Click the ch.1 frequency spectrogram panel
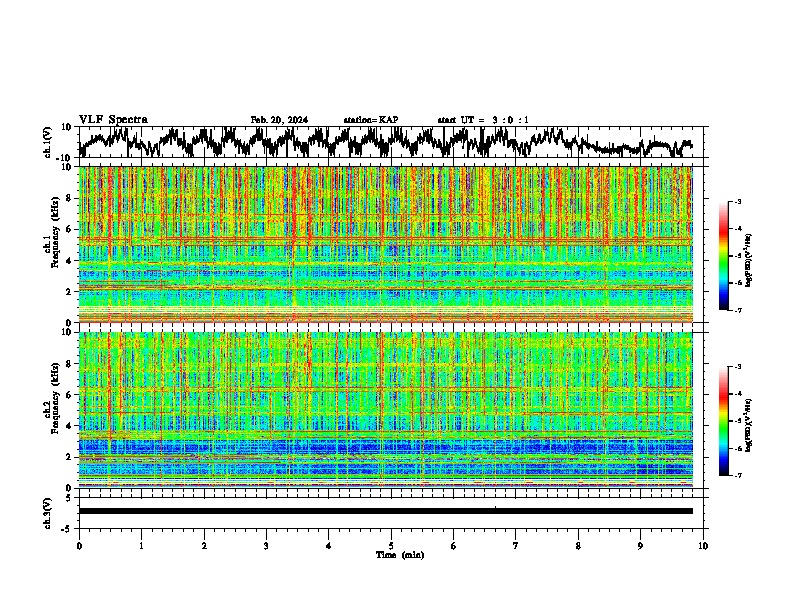792x612 pixels. (x=385, y=244)
